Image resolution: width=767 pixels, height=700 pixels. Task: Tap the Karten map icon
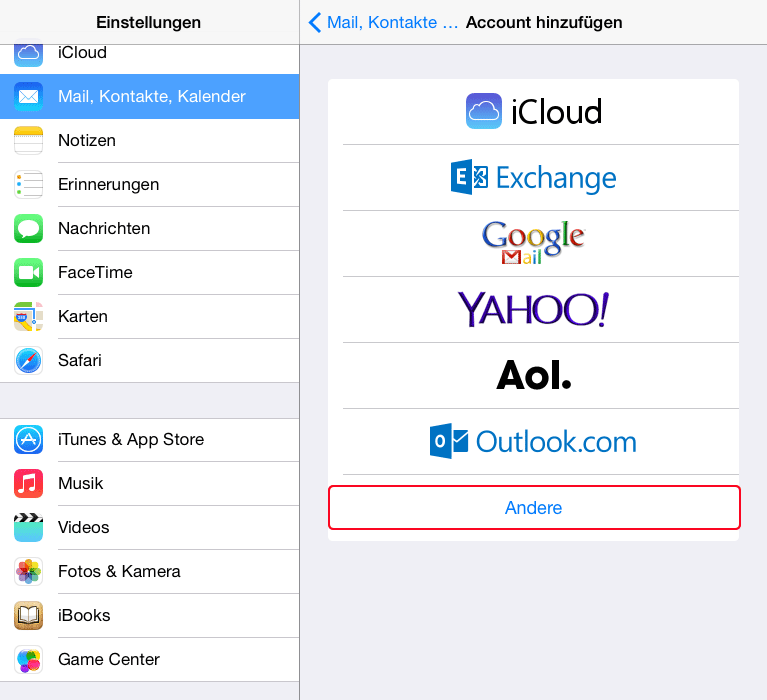pyautogui.click(x=28, y=316)
